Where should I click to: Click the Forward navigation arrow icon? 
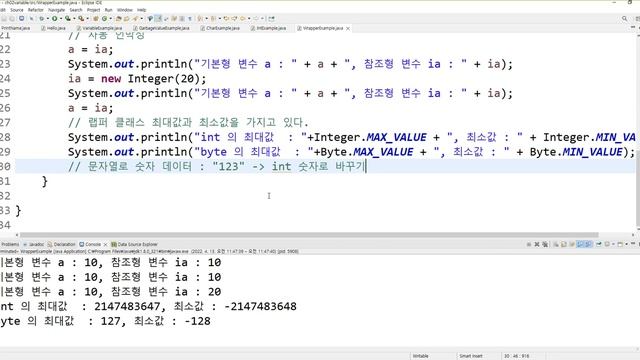point(256,18)
